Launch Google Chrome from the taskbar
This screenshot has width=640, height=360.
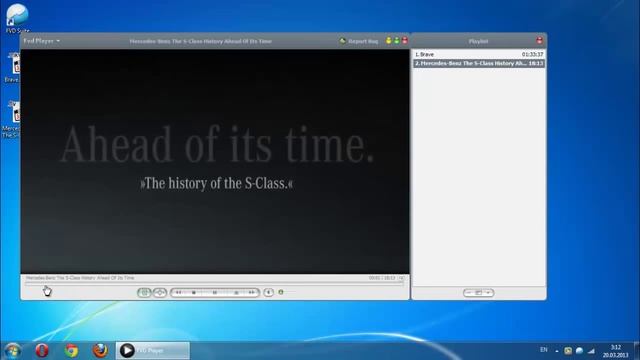[71, 351]
